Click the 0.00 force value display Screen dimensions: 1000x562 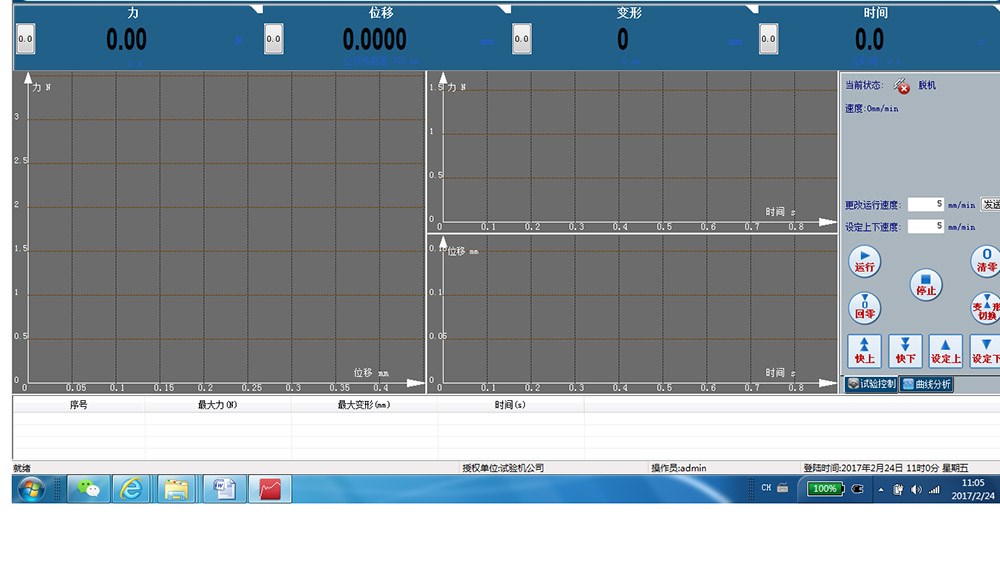click(126, 40)
